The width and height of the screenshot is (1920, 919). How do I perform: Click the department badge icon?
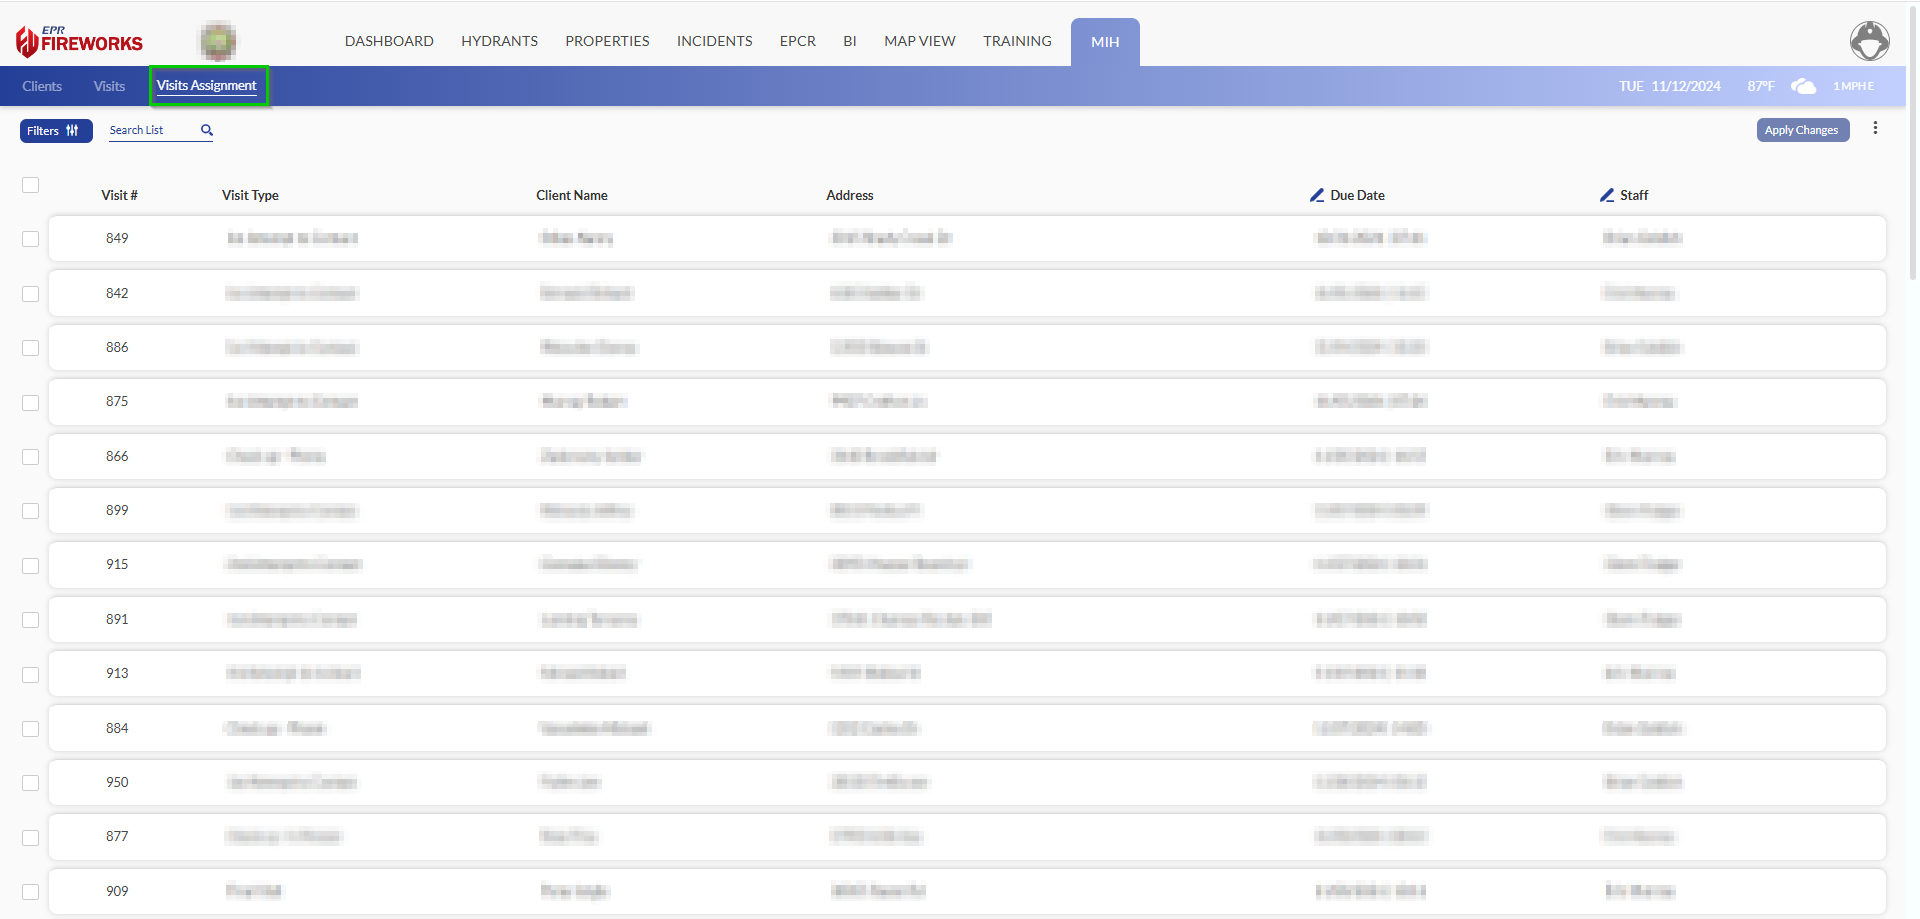218,41
